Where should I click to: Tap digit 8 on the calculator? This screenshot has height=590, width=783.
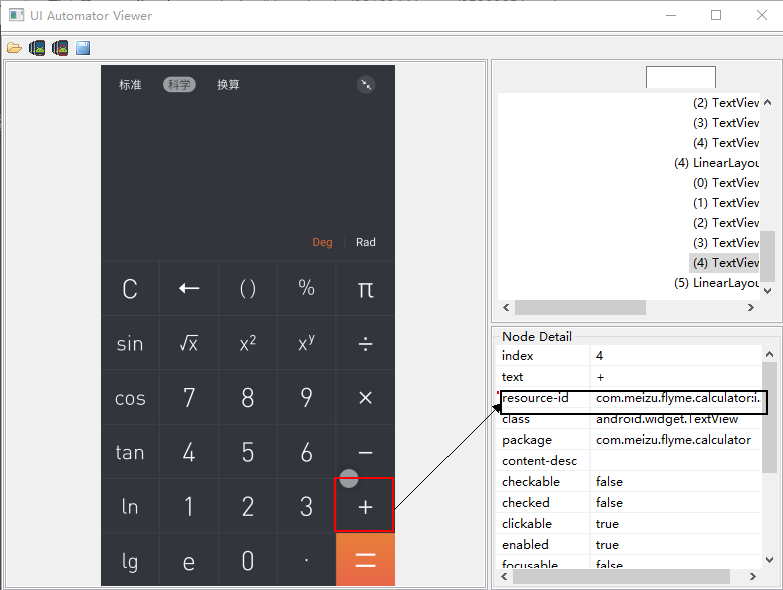[248, 398]
